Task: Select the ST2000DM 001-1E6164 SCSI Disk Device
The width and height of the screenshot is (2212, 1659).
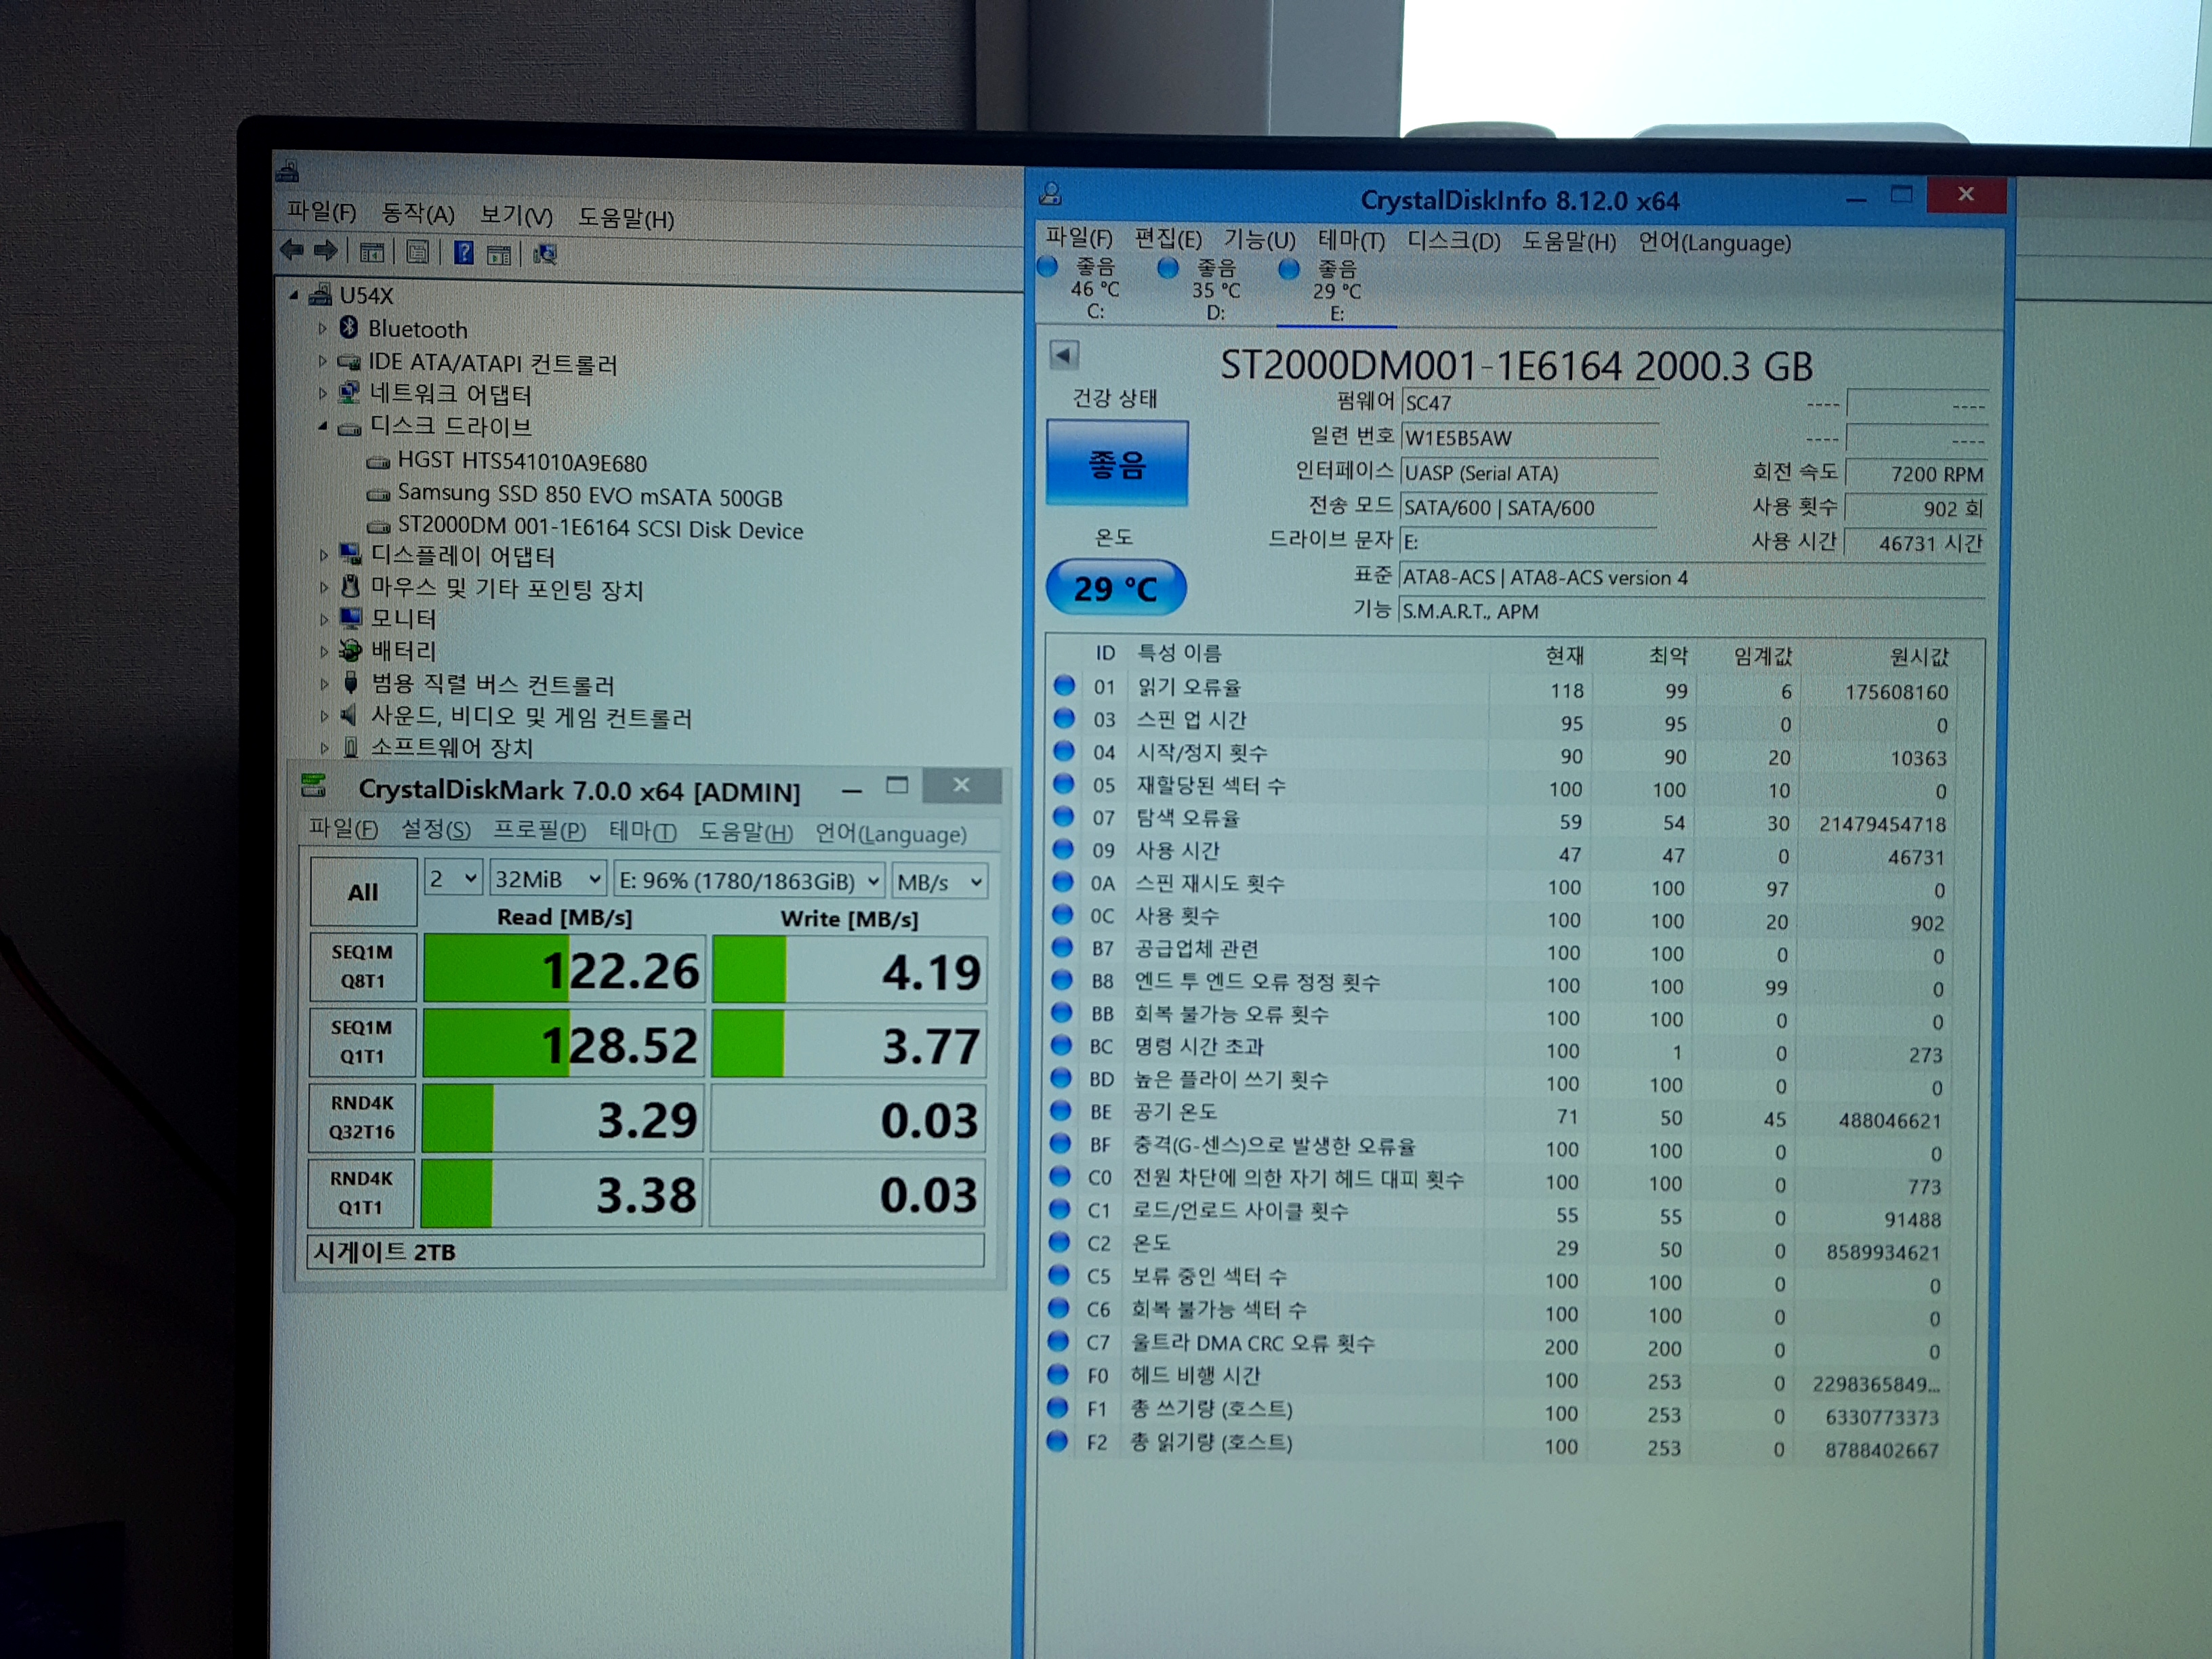Action: point(600,528)
